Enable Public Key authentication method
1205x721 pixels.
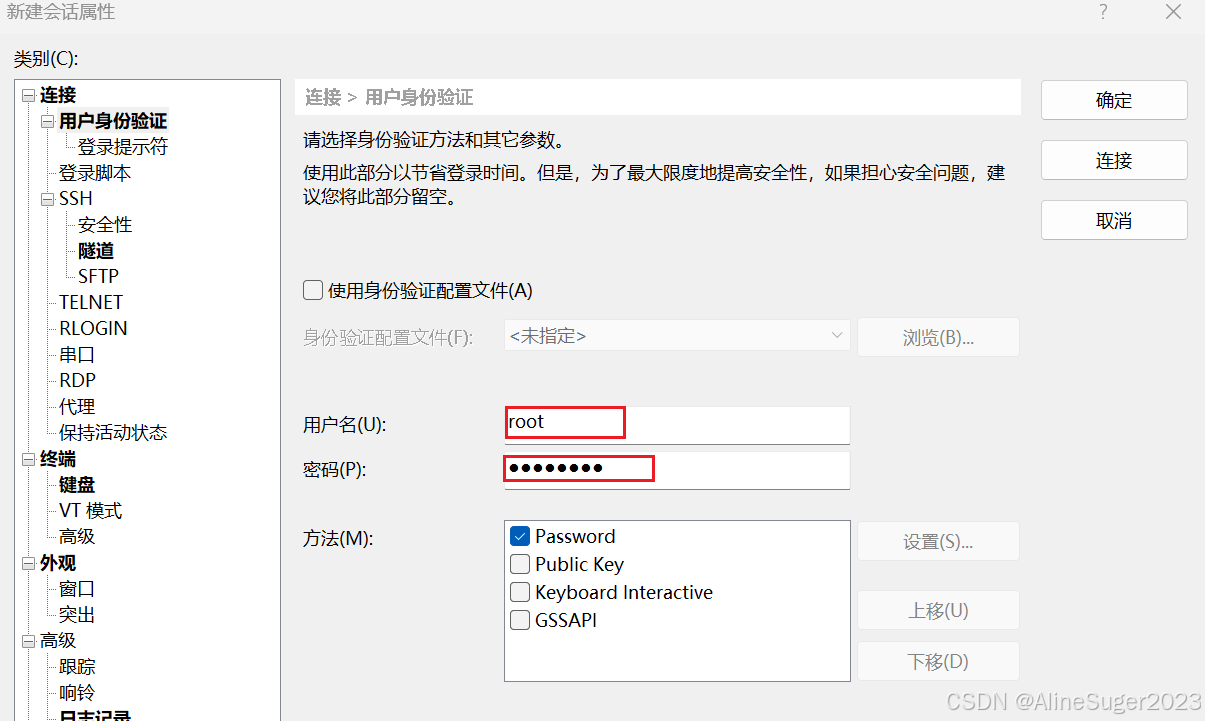(520, 564)
